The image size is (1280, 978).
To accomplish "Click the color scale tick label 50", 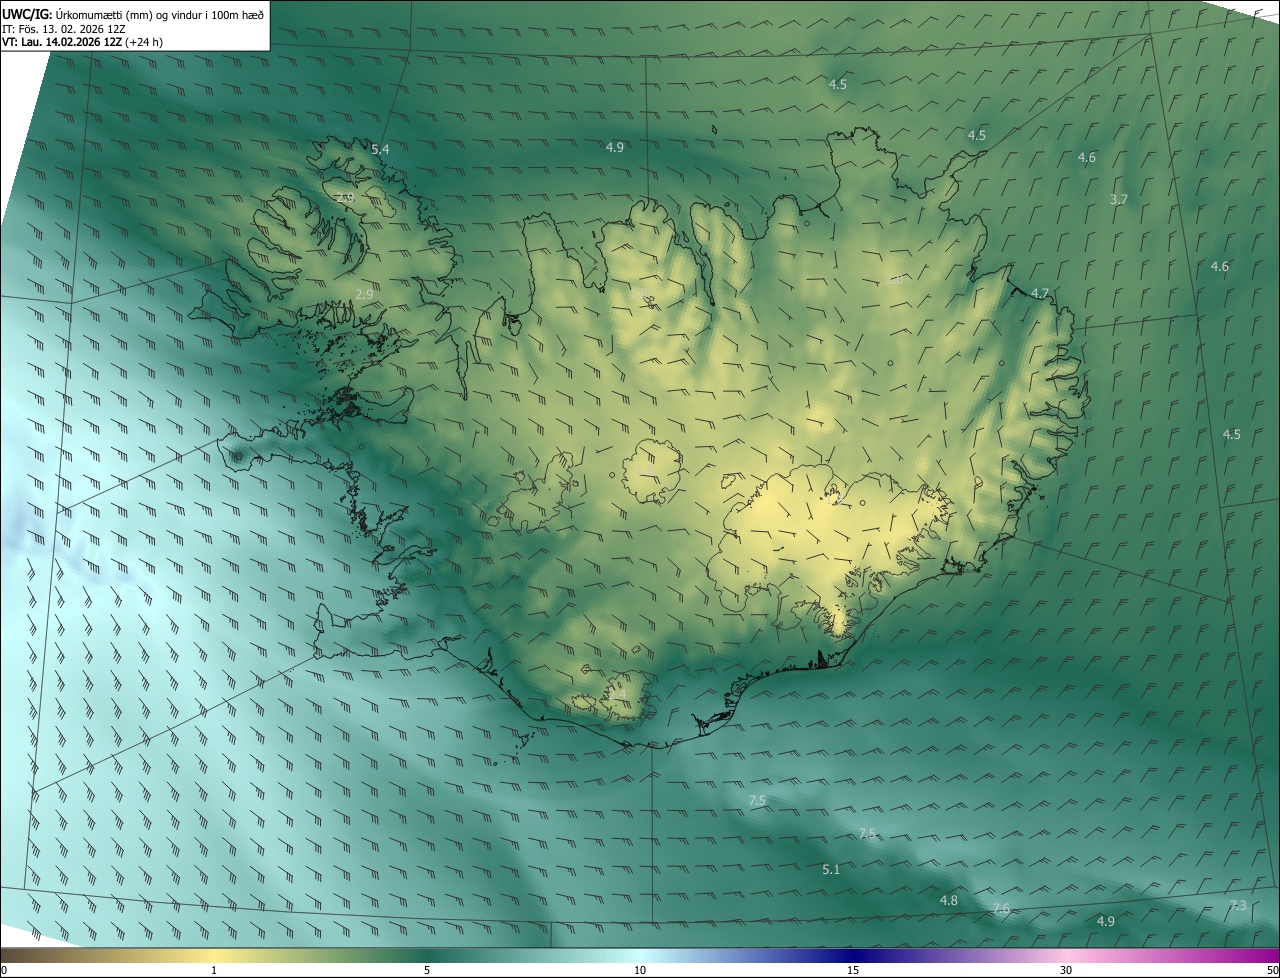I will click(x=1272, y=970).
